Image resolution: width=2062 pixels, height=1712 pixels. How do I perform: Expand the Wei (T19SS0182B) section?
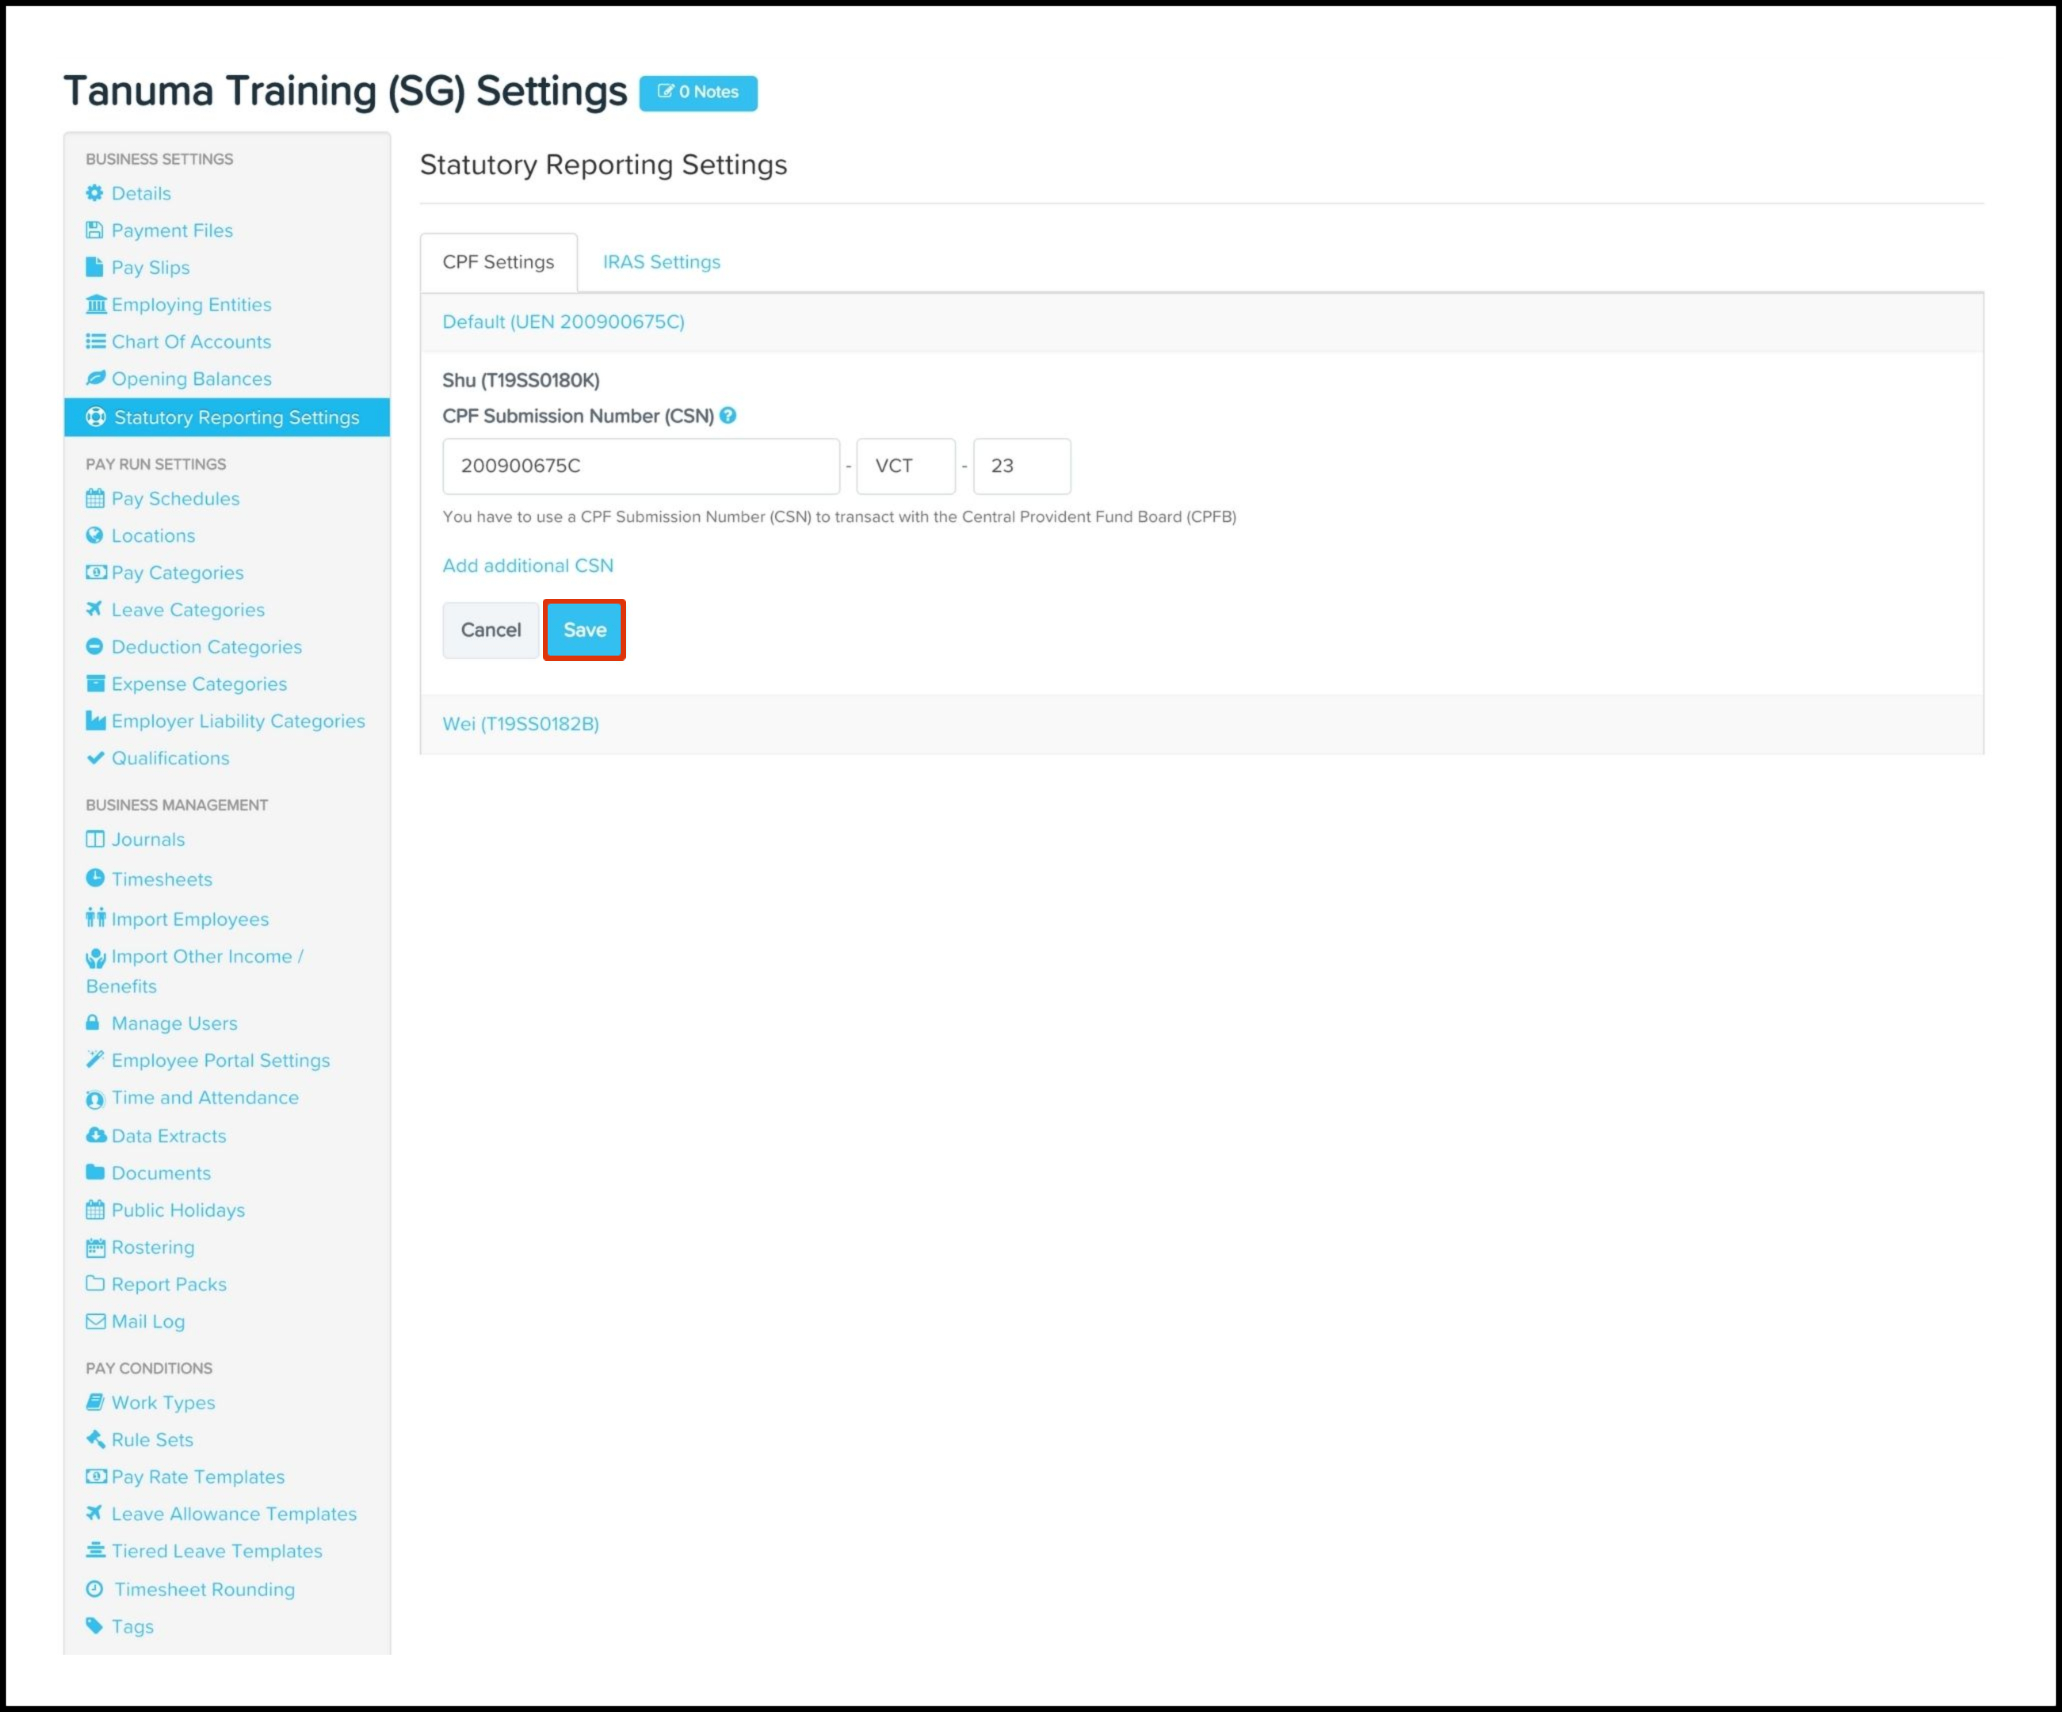(x=520, y=724)
